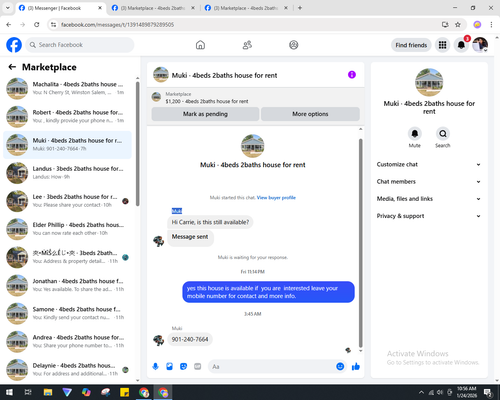Reload the page in the browser
This screenshot has width=500, height=400.
(x=37, y=25)
